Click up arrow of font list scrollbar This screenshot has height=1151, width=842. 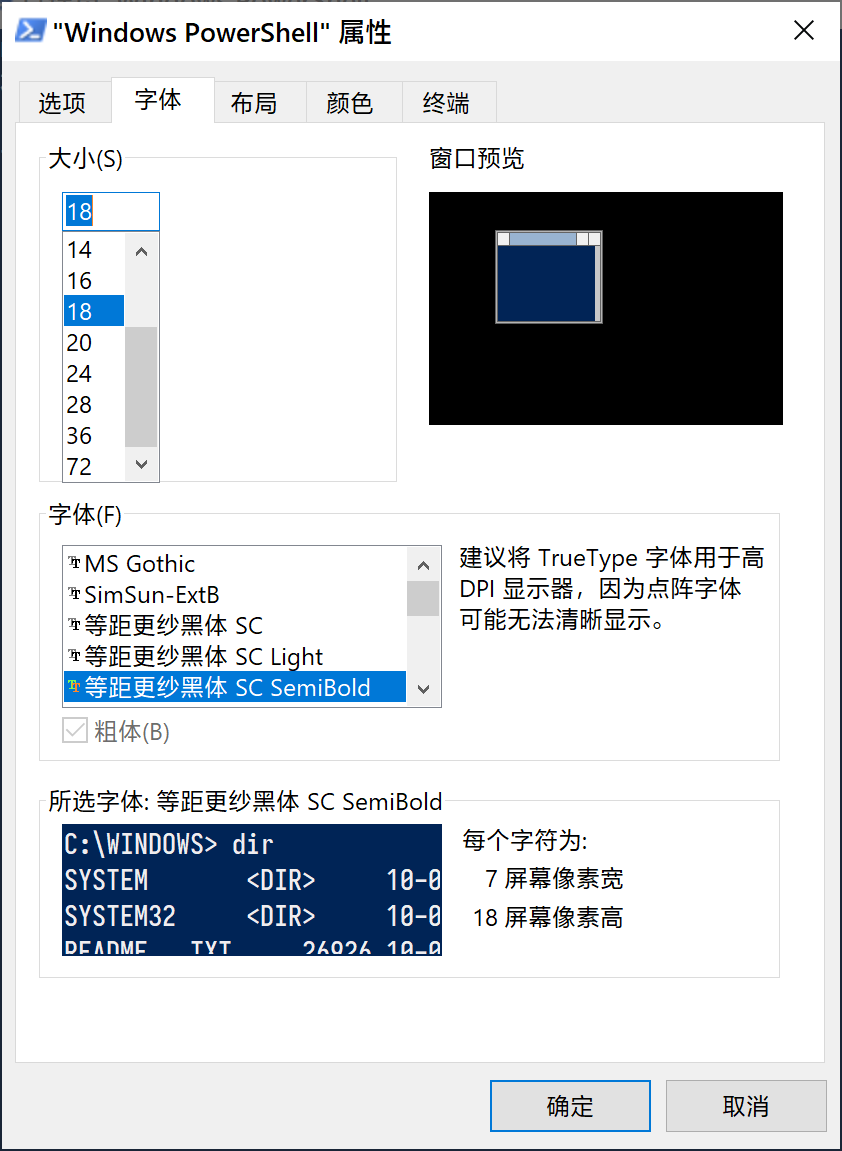click(423, 564)
